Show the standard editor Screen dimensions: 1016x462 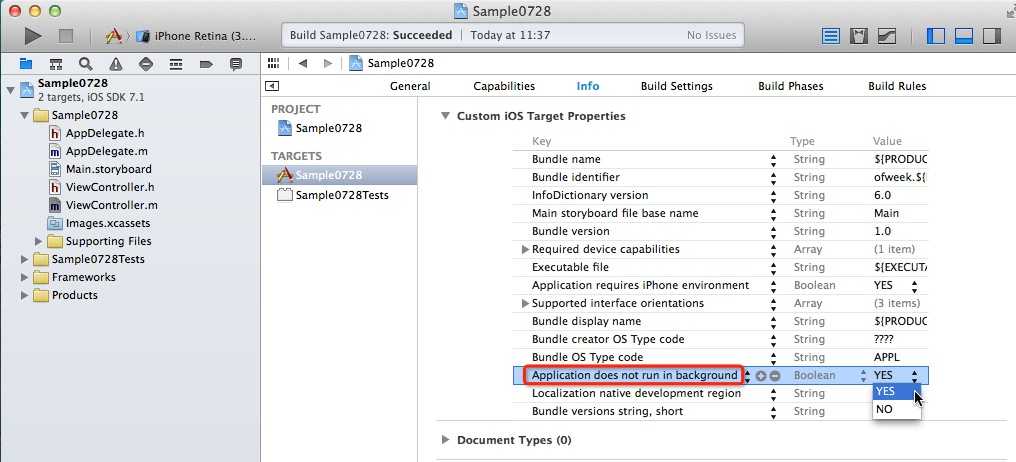(831, 36)
